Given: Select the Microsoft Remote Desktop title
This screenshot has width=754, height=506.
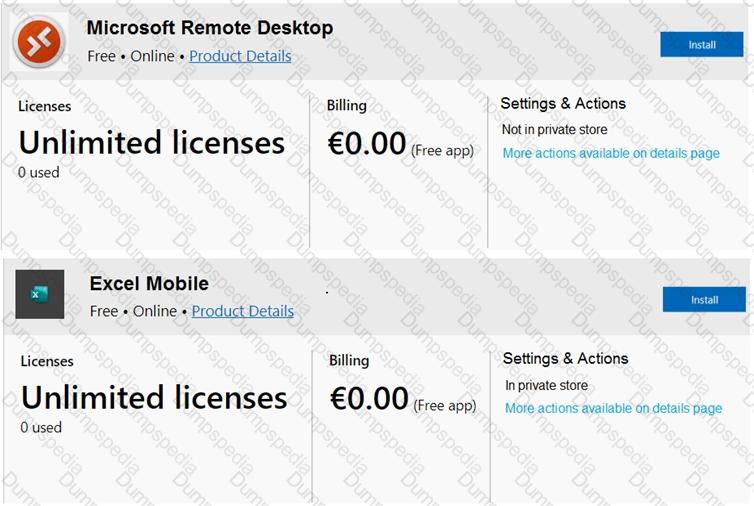Looking at the screenshot, I should click(210, 28).
